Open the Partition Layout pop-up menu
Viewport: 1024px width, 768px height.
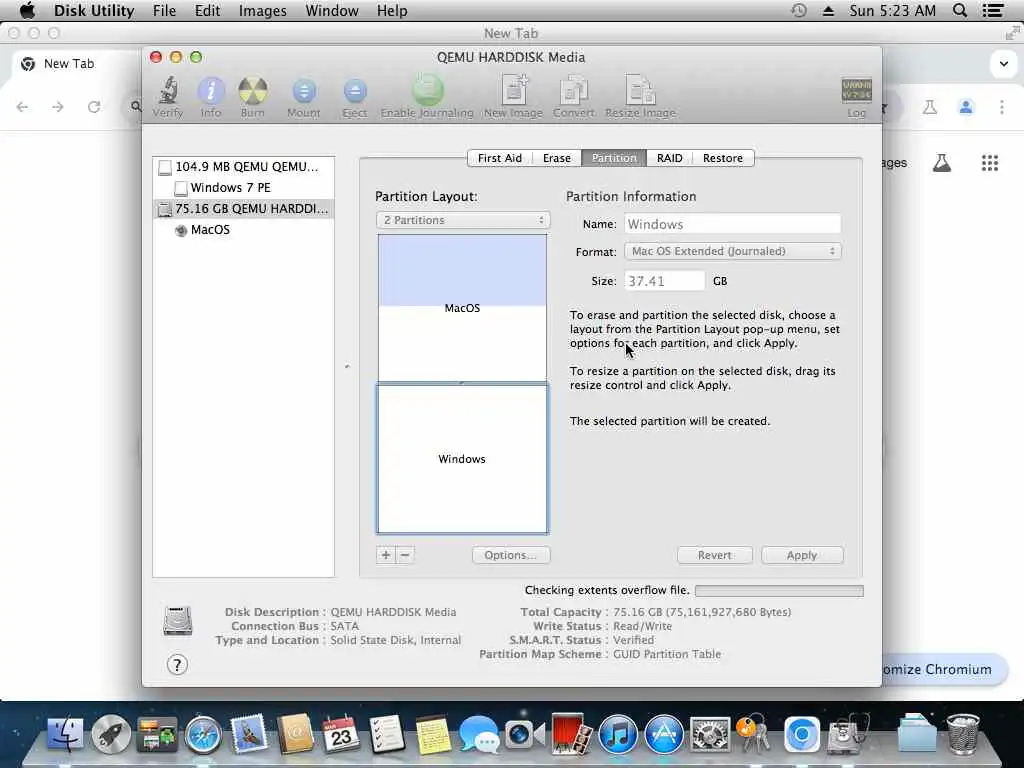coord(463,220)
